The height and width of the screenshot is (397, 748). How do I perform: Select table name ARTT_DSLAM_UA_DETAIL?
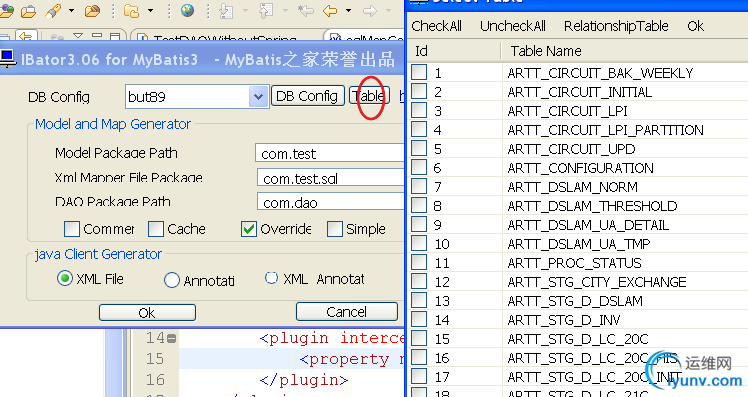tap(588, 225)
